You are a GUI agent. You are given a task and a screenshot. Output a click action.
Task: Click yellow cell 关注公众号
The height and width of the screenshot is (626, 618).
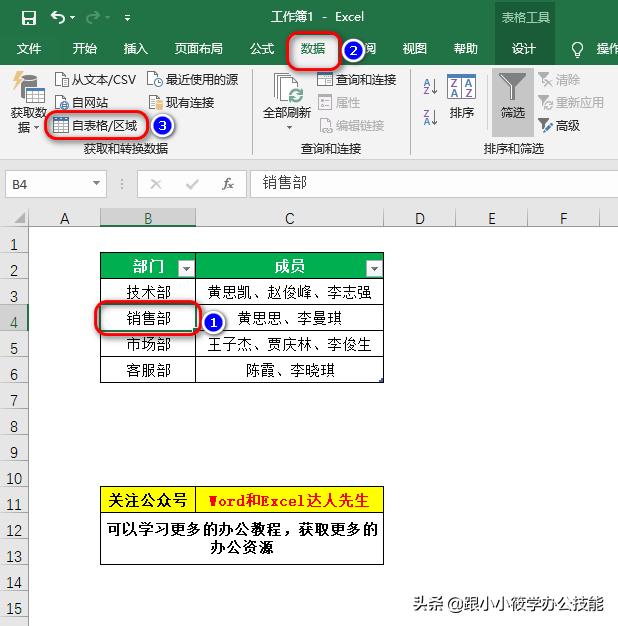pos(148,500)
